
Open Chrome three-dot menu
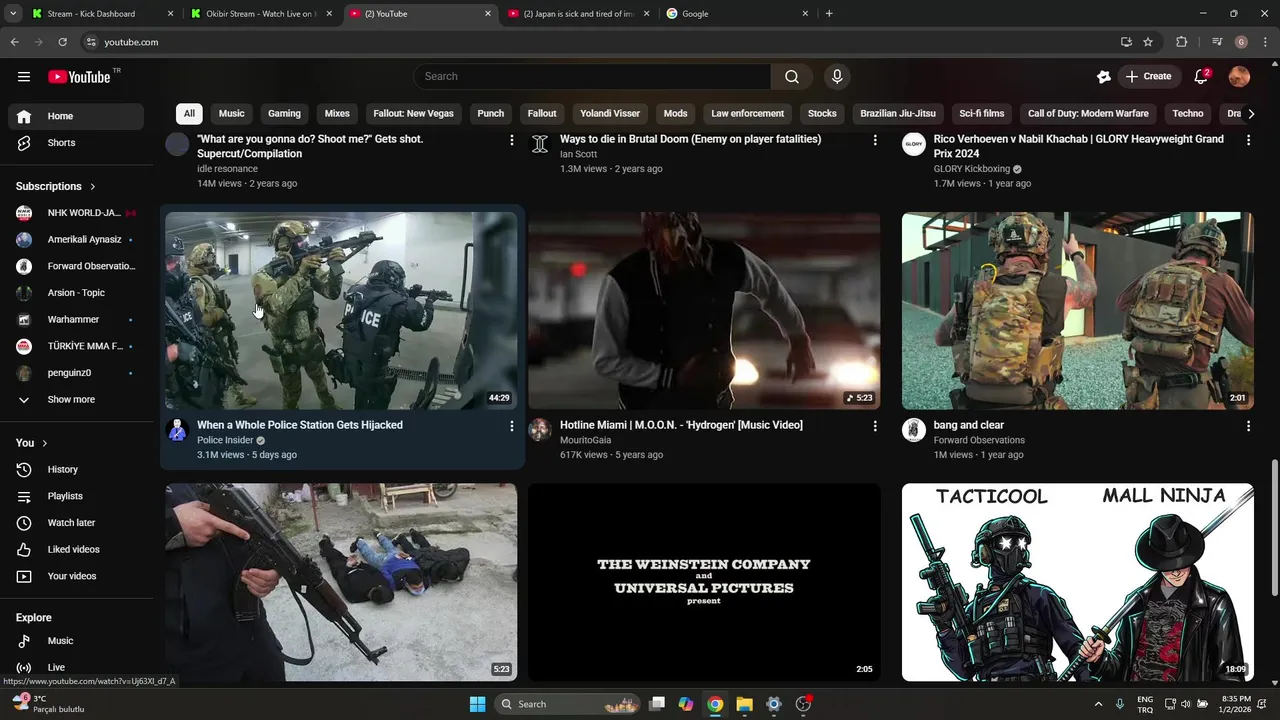(x=1266, y=42)
